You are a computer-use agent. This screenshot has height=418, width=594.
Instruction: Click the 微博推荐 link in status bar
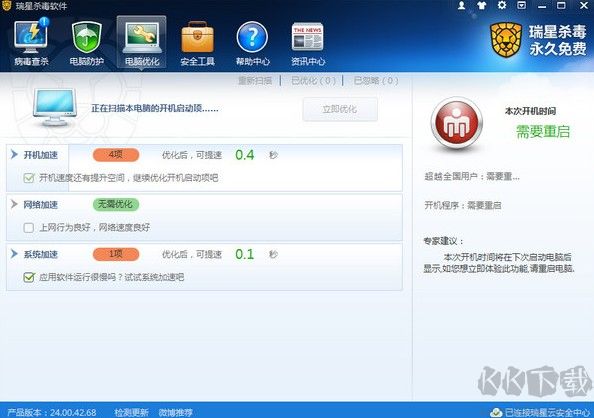175,412
